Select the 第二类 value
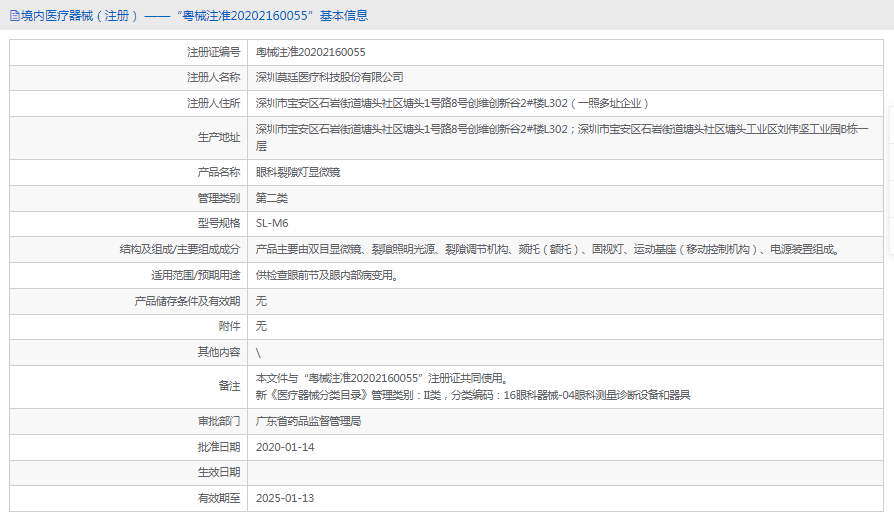This screenshot has height=512, width=894. pyautogui.click(x=272, y=198)
